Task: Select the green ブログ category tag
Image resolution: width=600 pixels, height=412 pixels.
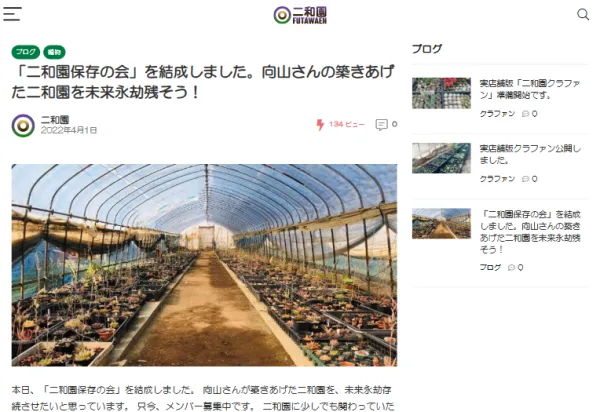Action: pyautogui.click(x=26, y=52)
